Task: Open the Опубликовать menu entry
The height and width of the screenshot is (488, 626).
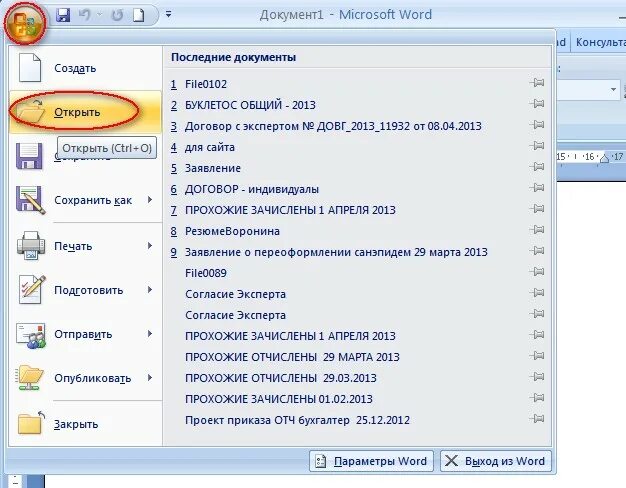Action: pyautogui.click(x=85, y=378)
